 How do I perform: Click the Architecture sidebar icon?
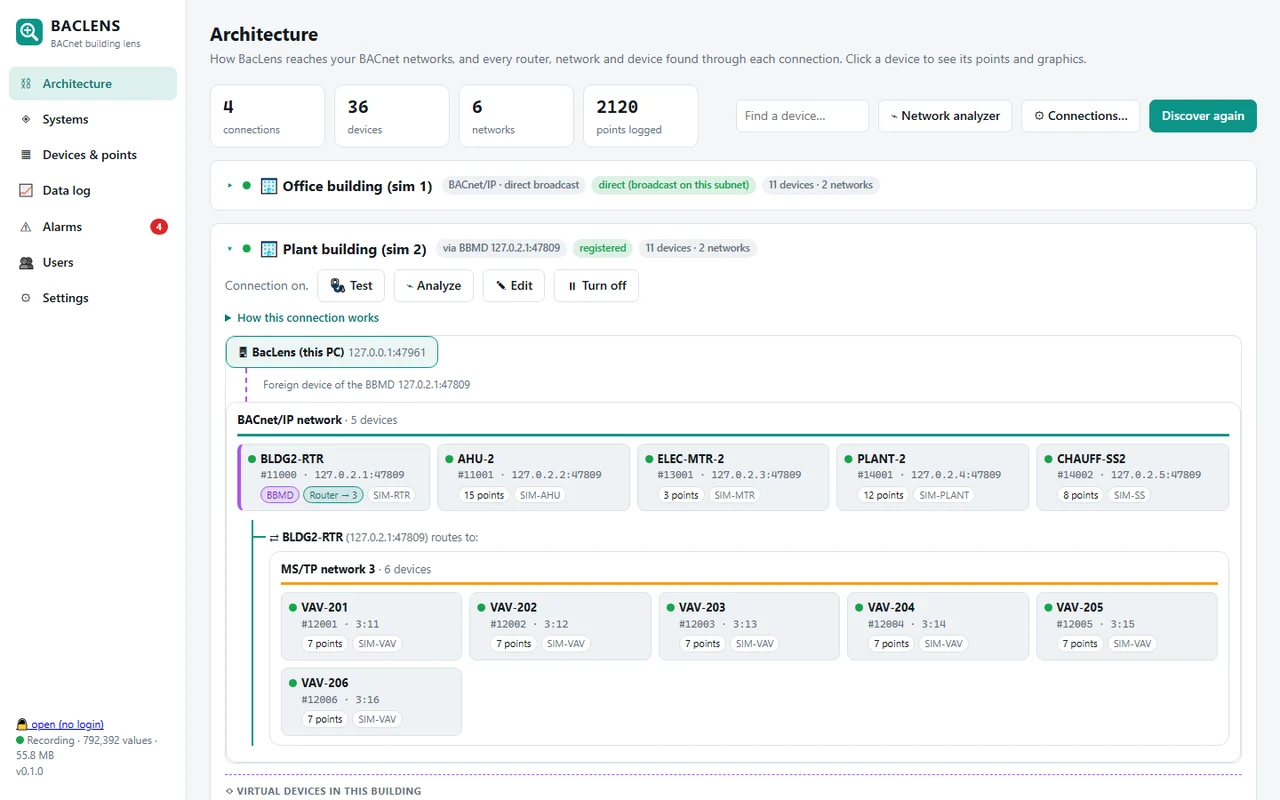(x=26, y=84)
